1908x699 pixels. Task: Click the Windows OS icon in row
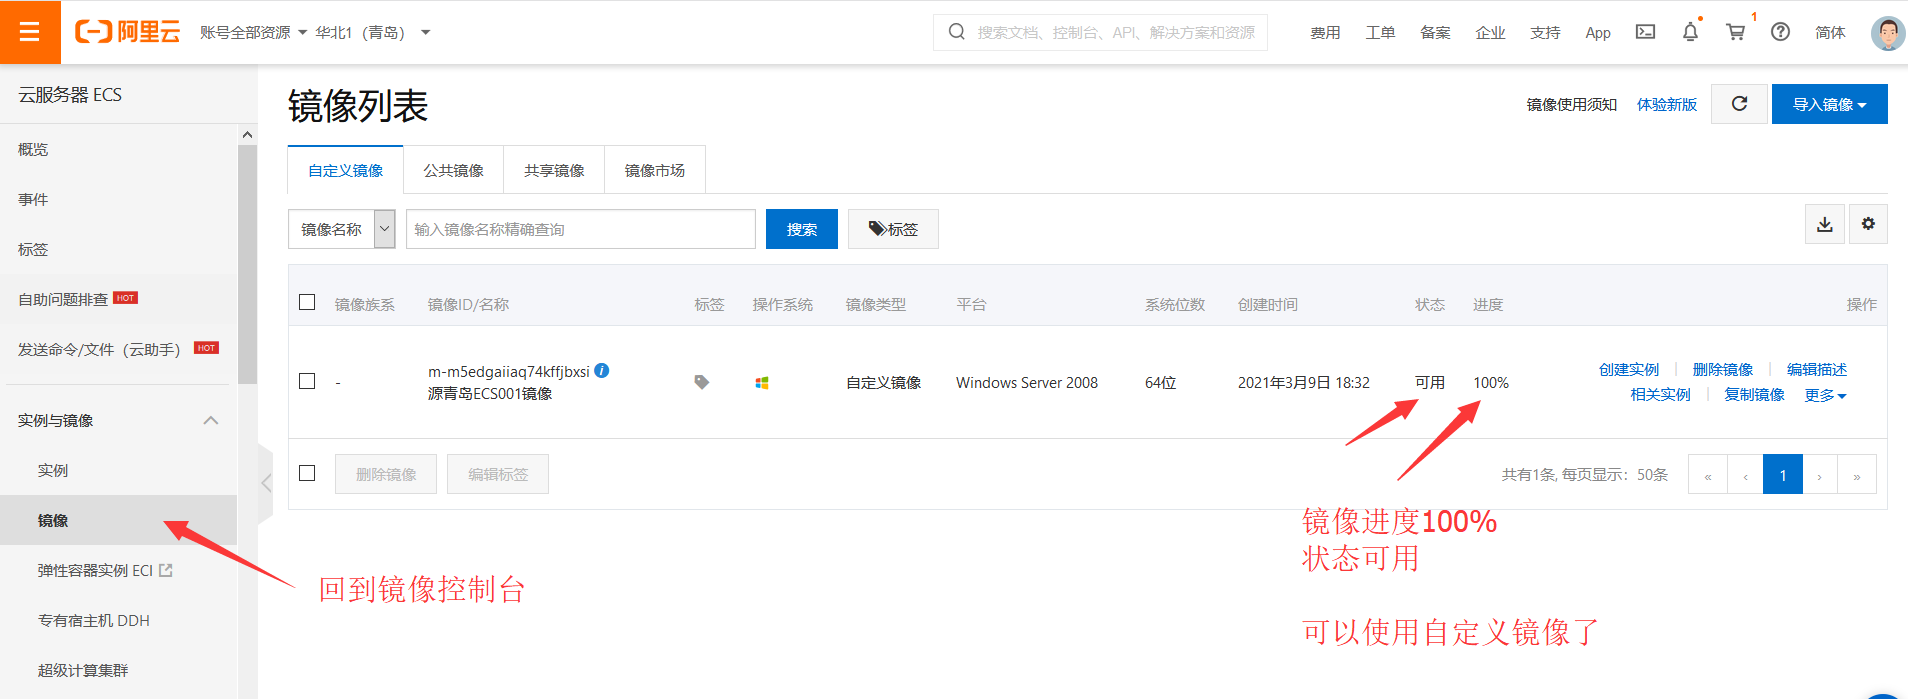coord(762,382)
